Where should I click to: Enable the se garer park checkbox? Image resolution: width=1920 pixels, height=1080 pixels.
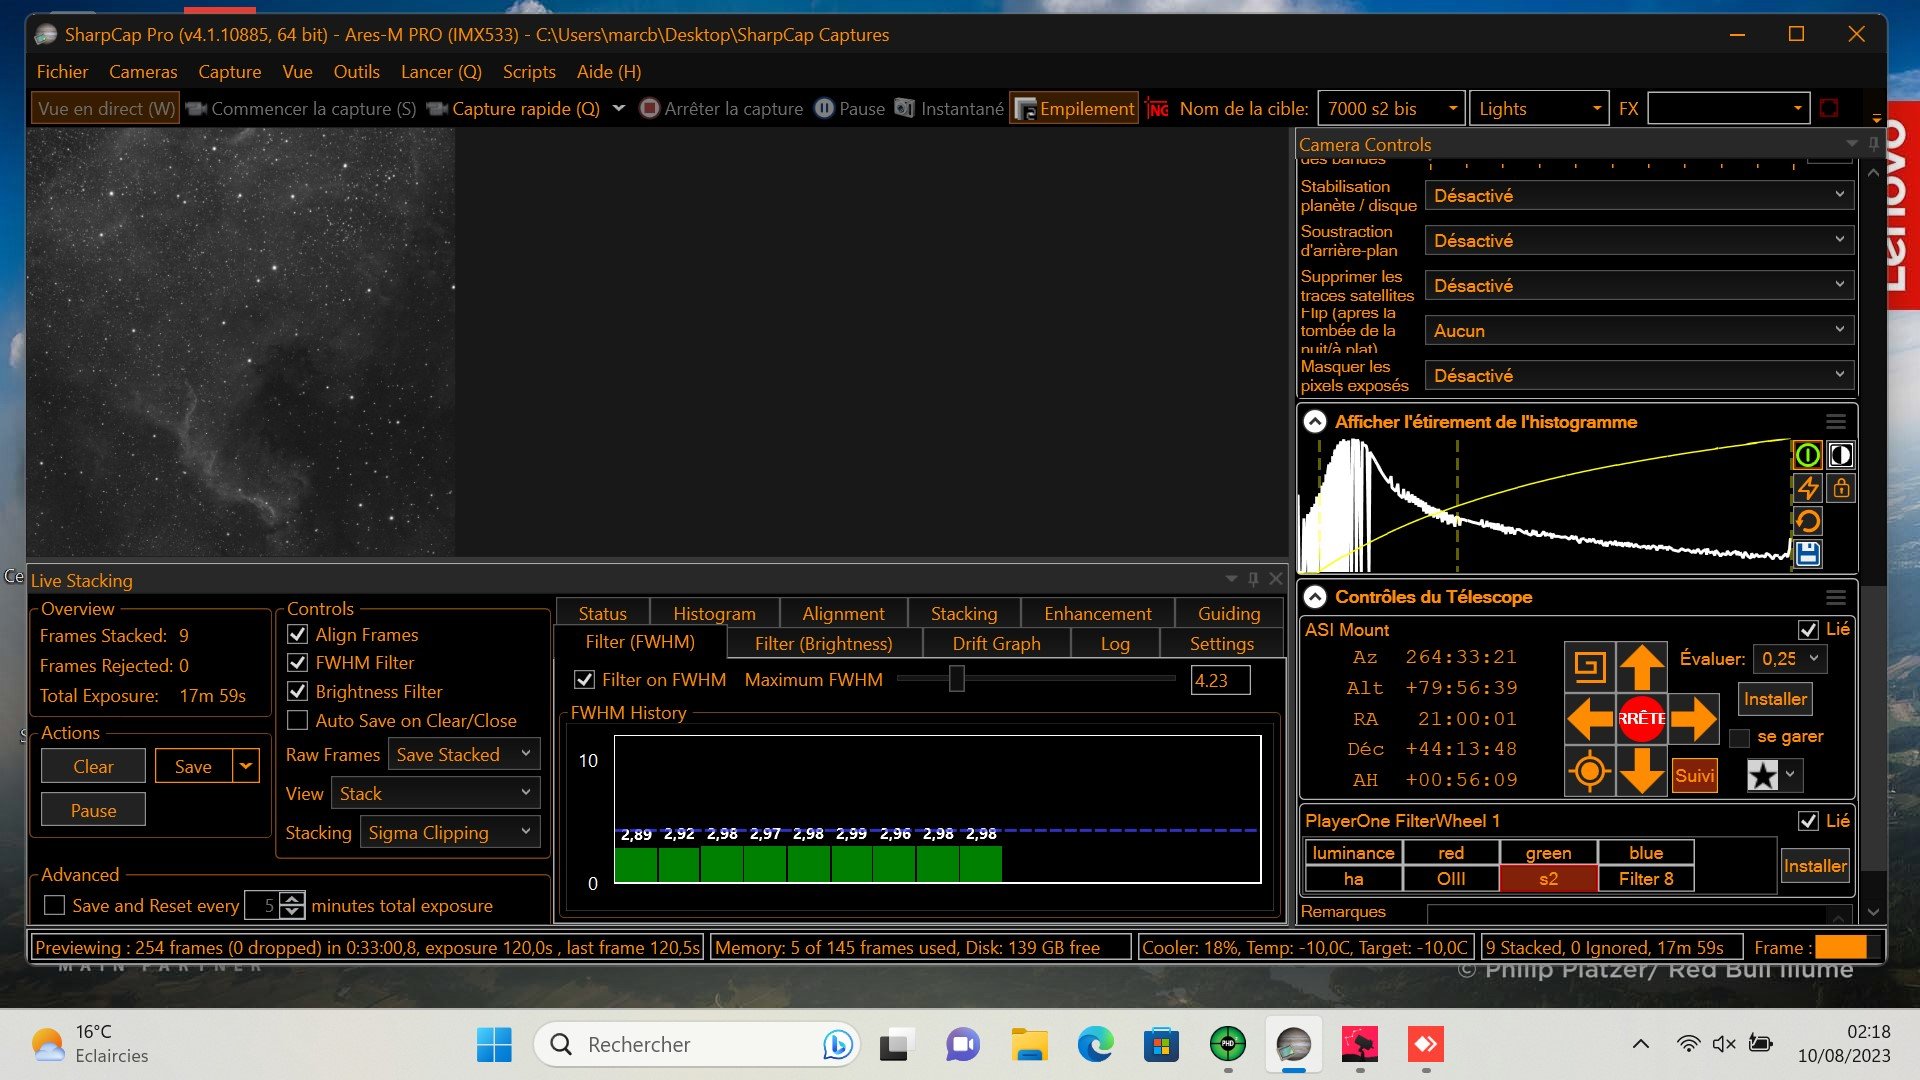[x=1739, y=738]
